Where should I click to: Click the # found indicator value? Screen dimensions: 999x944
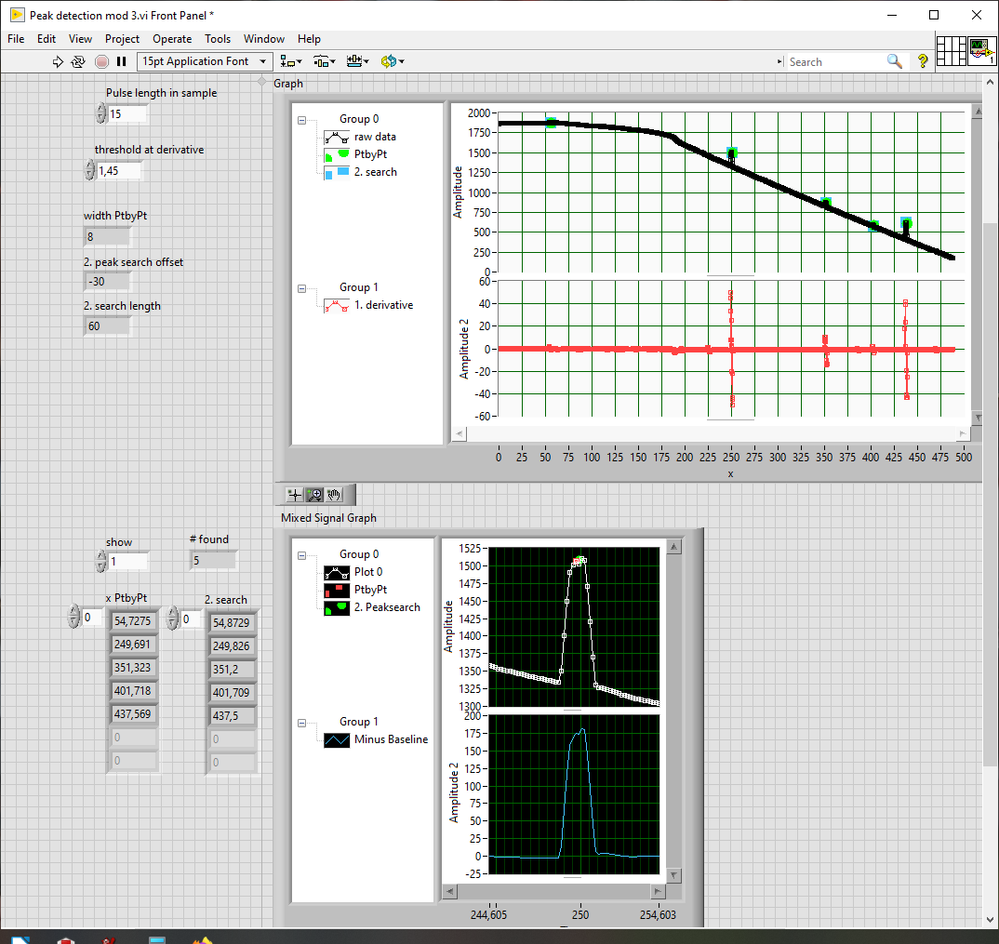(x=213, y=561)
